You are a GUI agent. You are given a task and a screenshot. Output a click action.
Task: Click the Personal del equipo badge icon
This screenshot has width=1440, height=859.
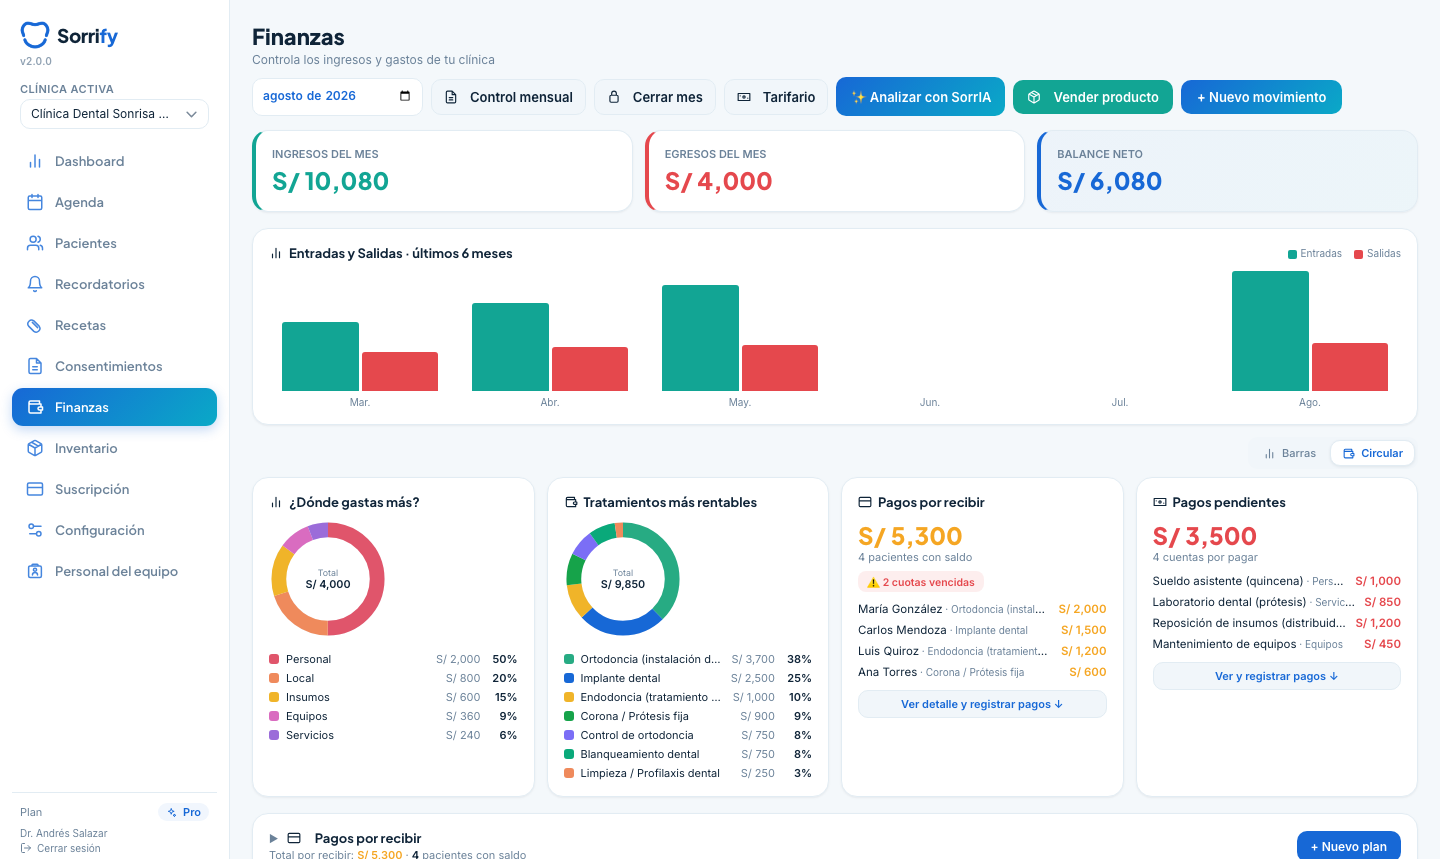tap(35, 571)
